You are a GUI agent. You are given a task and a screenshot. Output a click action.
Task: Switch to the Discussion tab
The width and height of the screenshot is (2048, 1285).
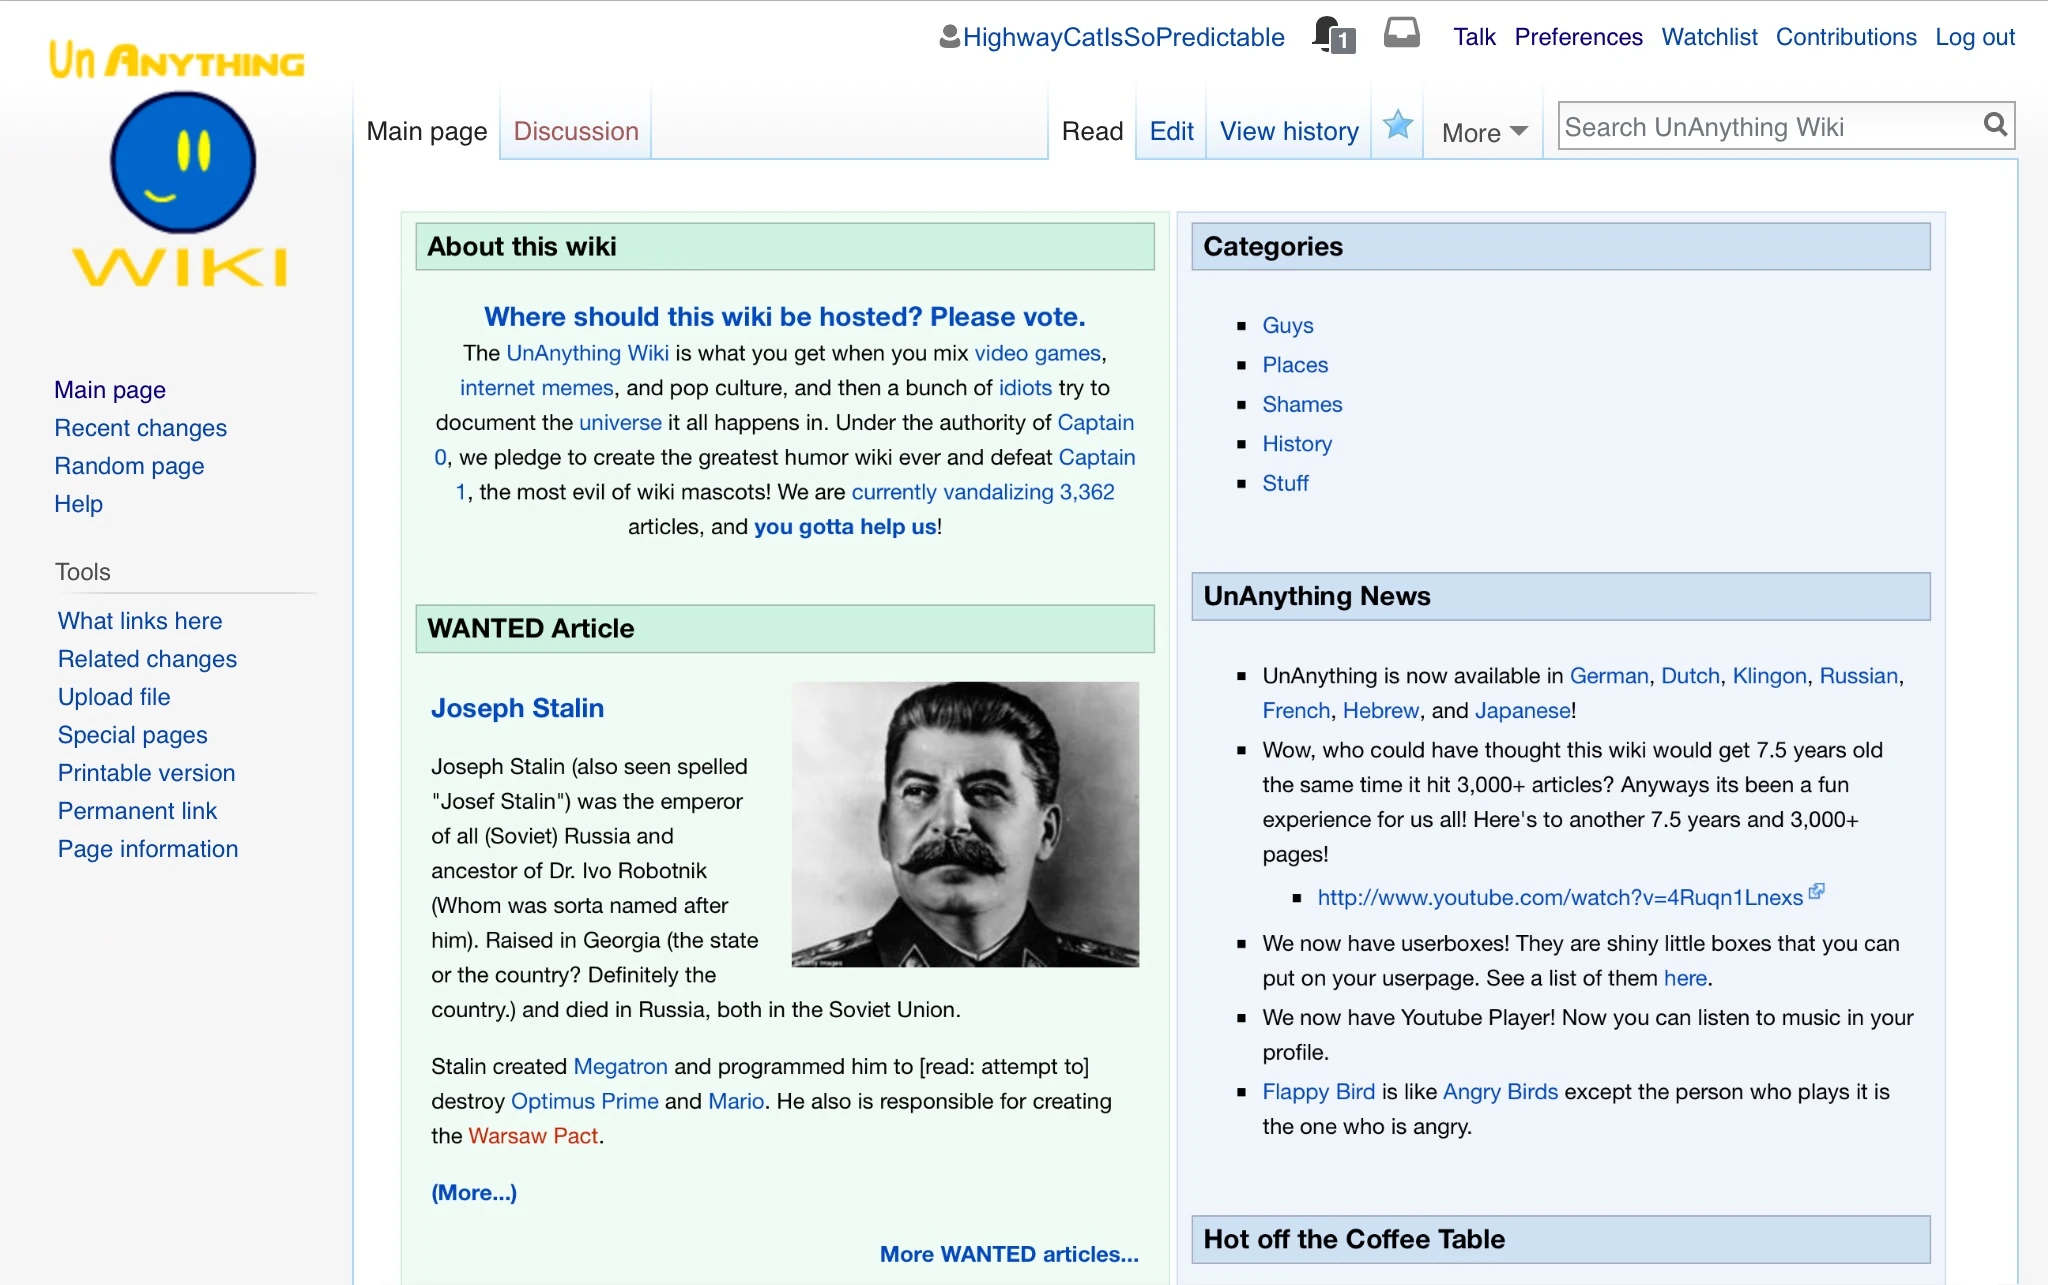(x=575, y=131)
